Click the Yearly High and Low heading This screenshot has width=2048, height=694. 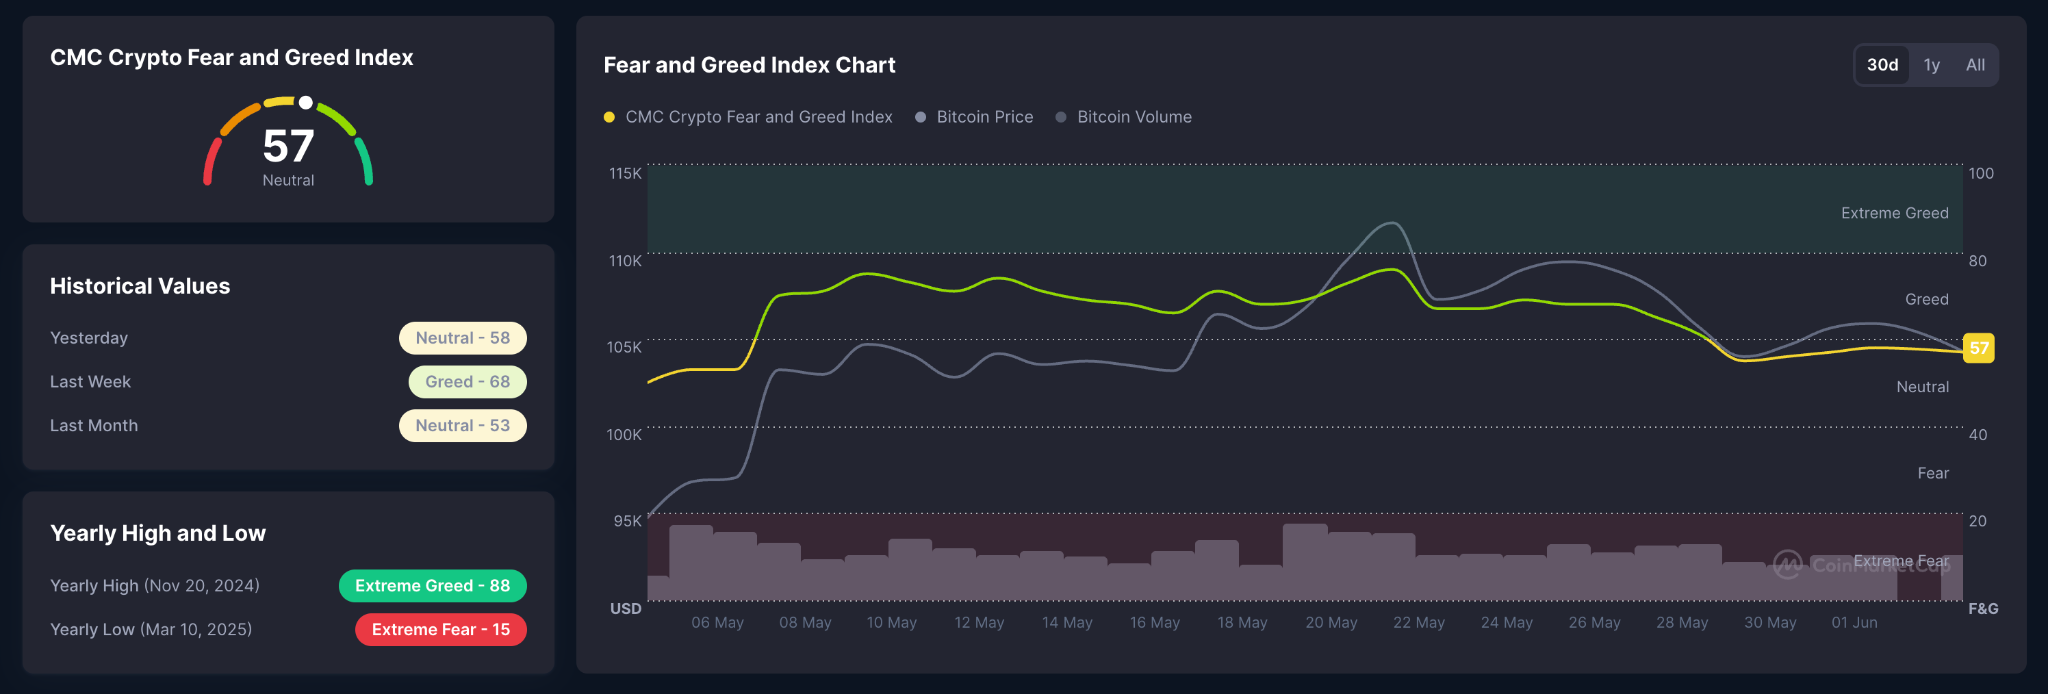tap(158, 533)
